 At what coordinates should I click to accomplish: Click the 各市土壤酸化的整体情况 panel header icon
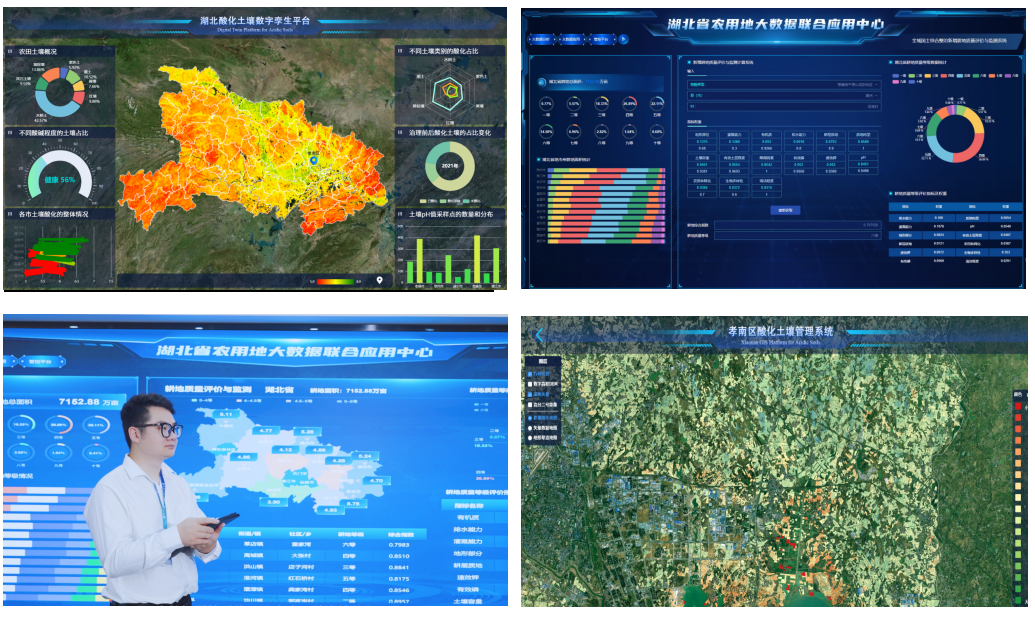pos(10,214)
